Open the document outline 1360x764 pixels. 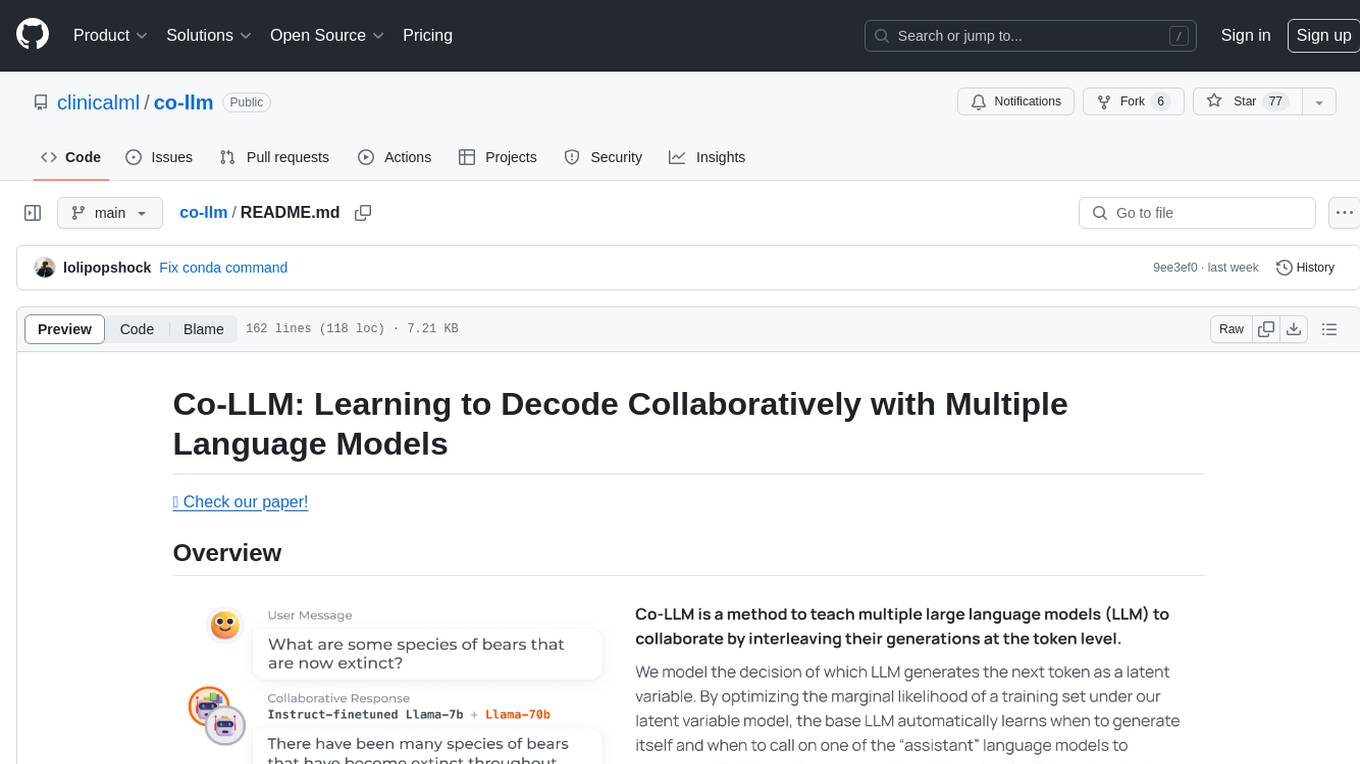click(1329, 329)
